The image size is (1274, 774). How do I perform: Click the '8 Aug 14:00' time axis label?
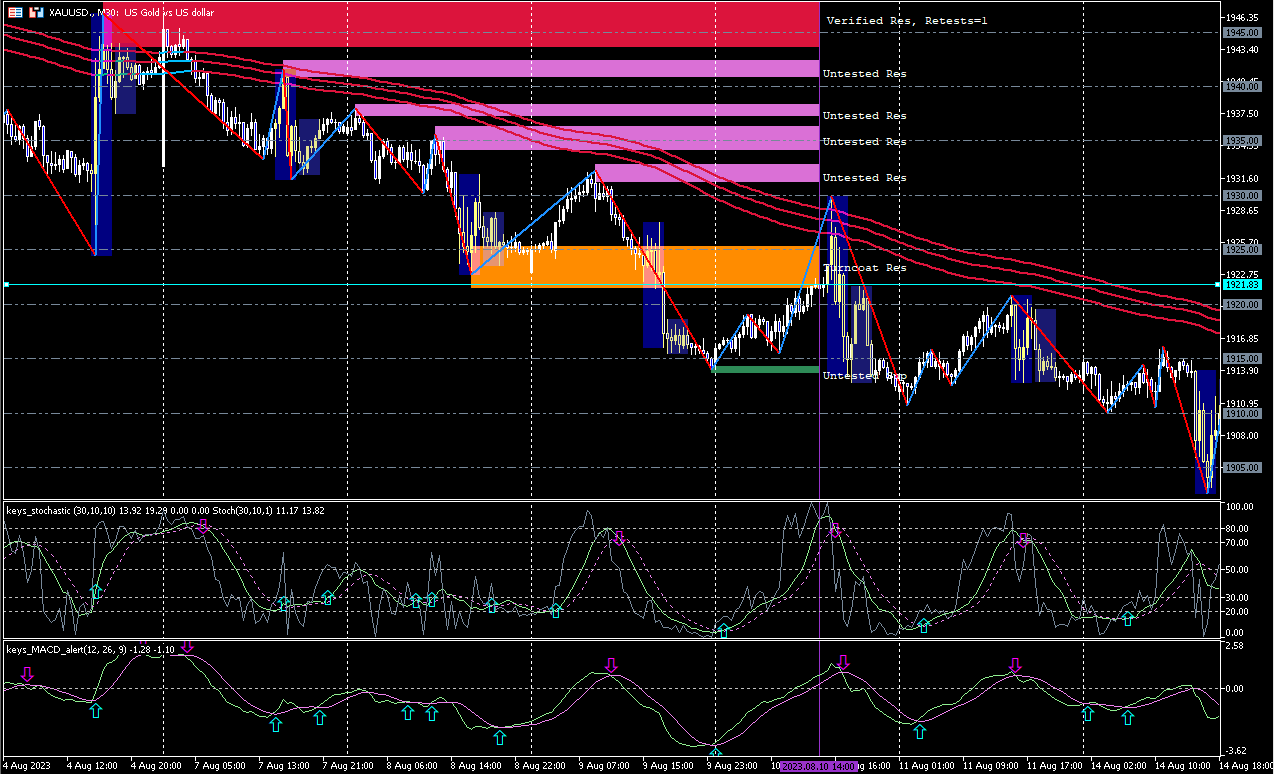click(474, 766)
